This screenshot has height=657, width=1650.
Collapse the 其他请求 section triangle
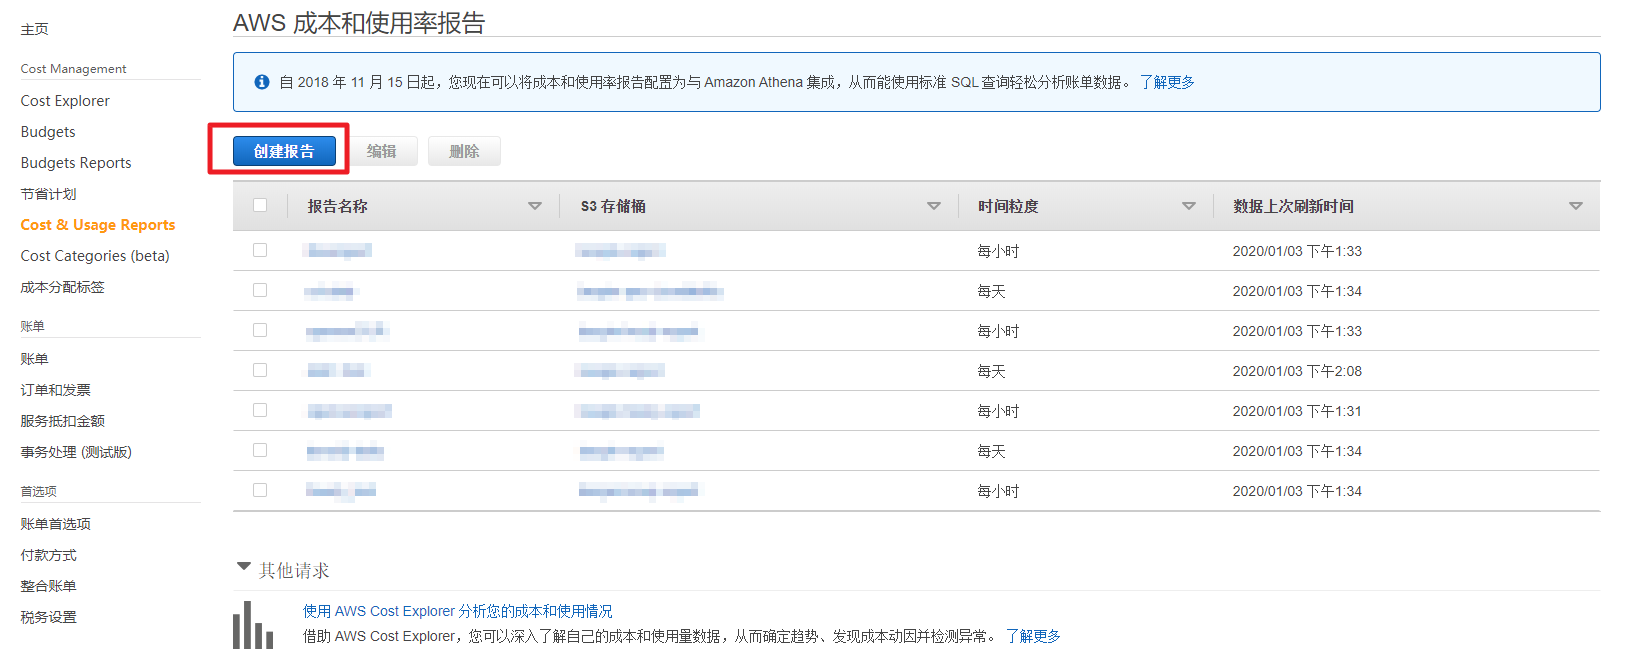(x=244, y=567)
